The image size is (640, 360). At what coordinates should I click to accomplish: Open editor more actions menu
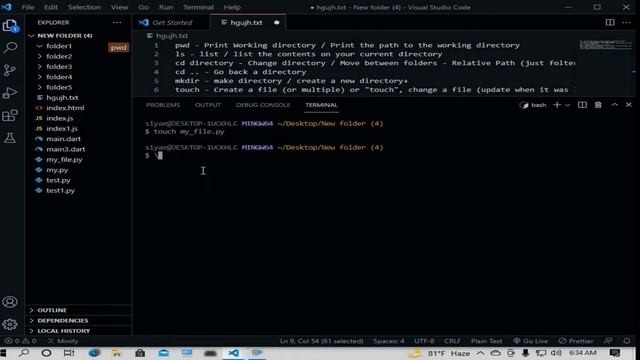[x=626, y=22]
